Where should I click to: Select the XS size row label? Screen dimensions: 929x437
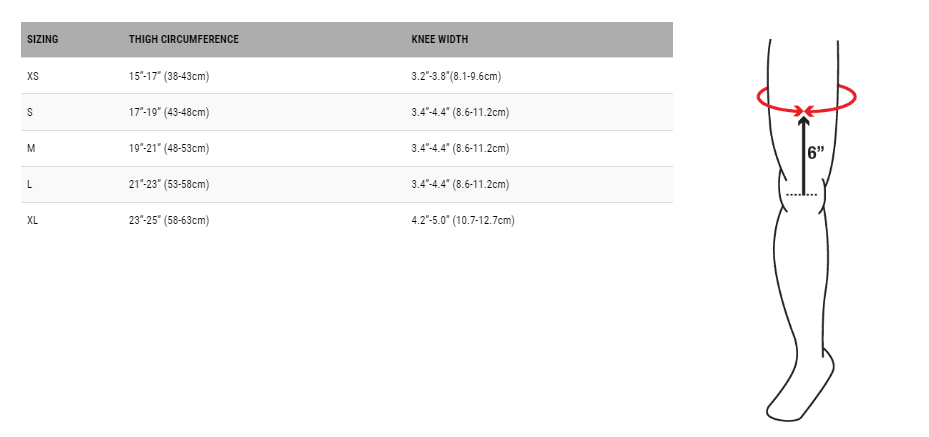coord(33,76)
